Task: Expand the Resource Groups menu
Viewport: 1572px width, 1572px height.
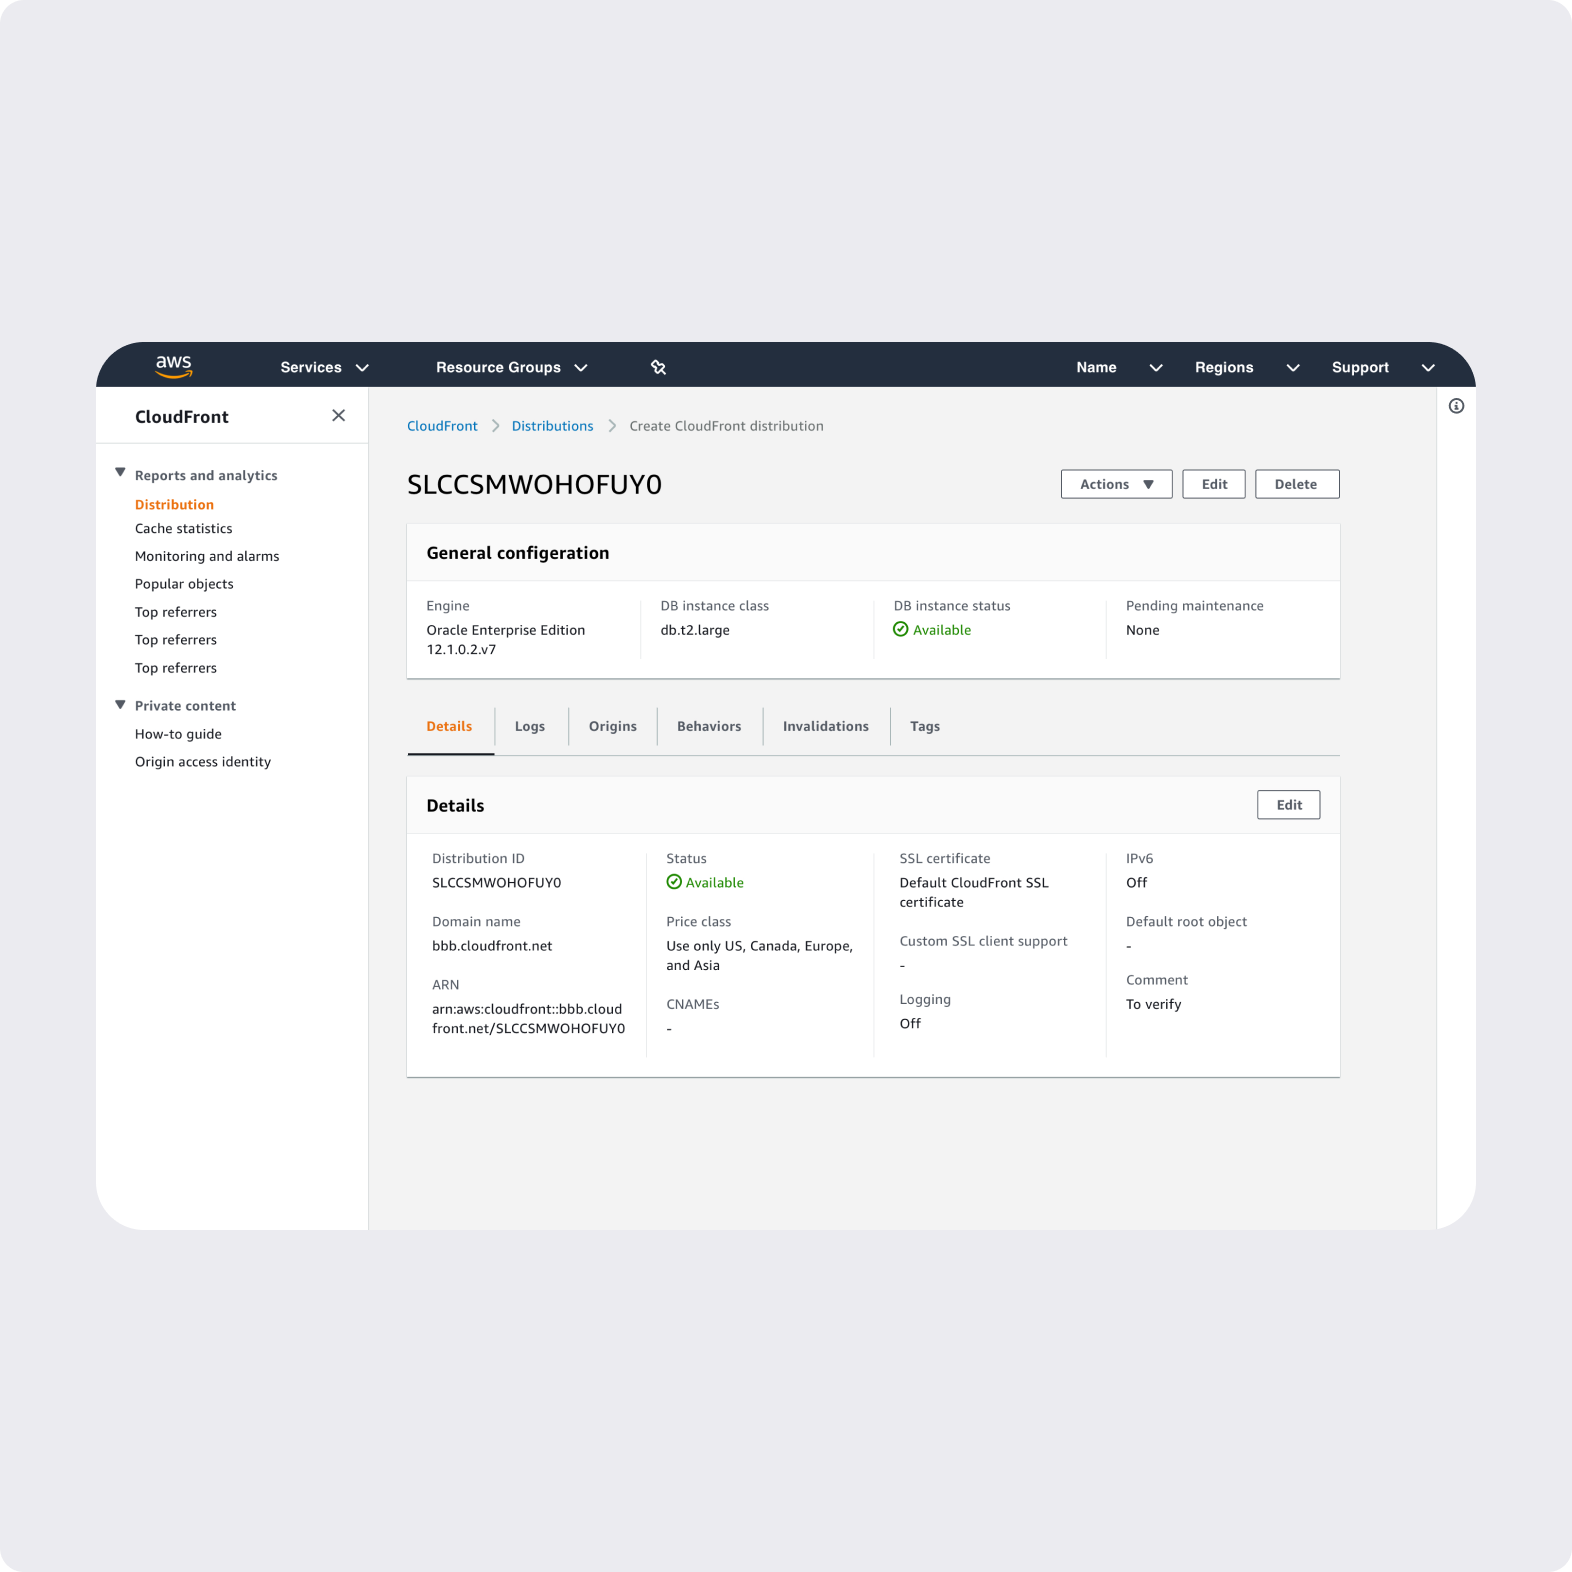Action: click(x=511, y=367)
